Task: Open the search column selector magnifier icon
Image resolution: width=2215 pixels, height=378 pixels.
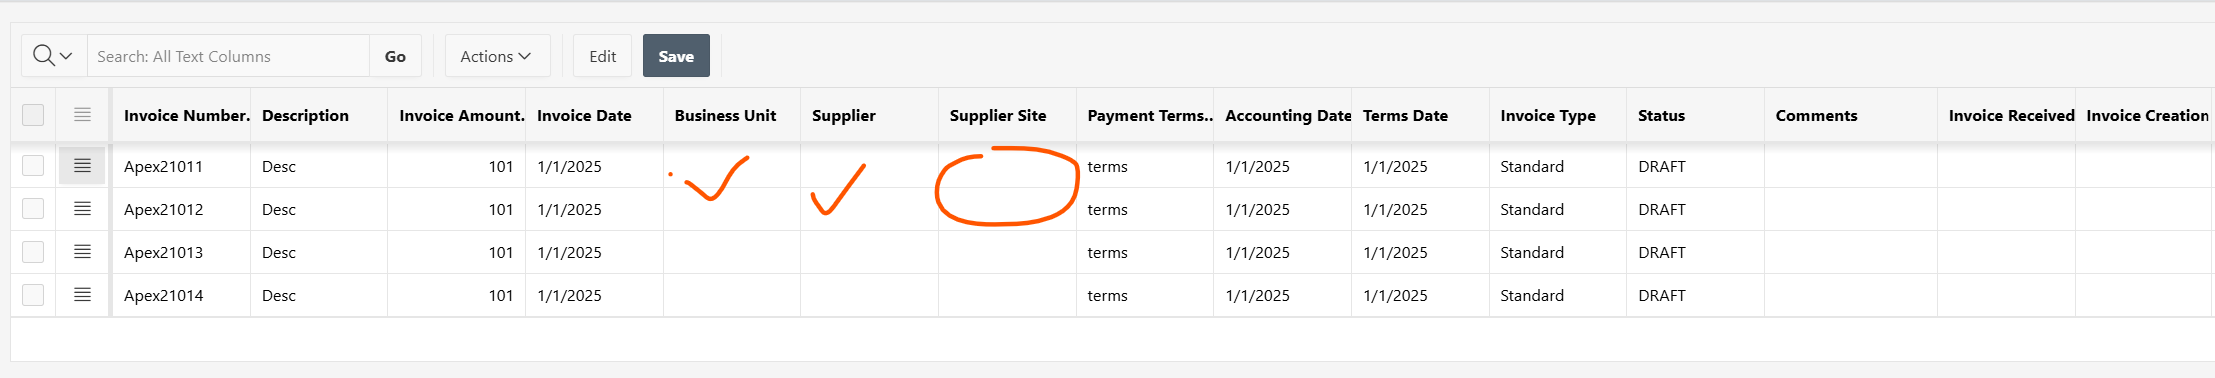Action: [54, 56]
